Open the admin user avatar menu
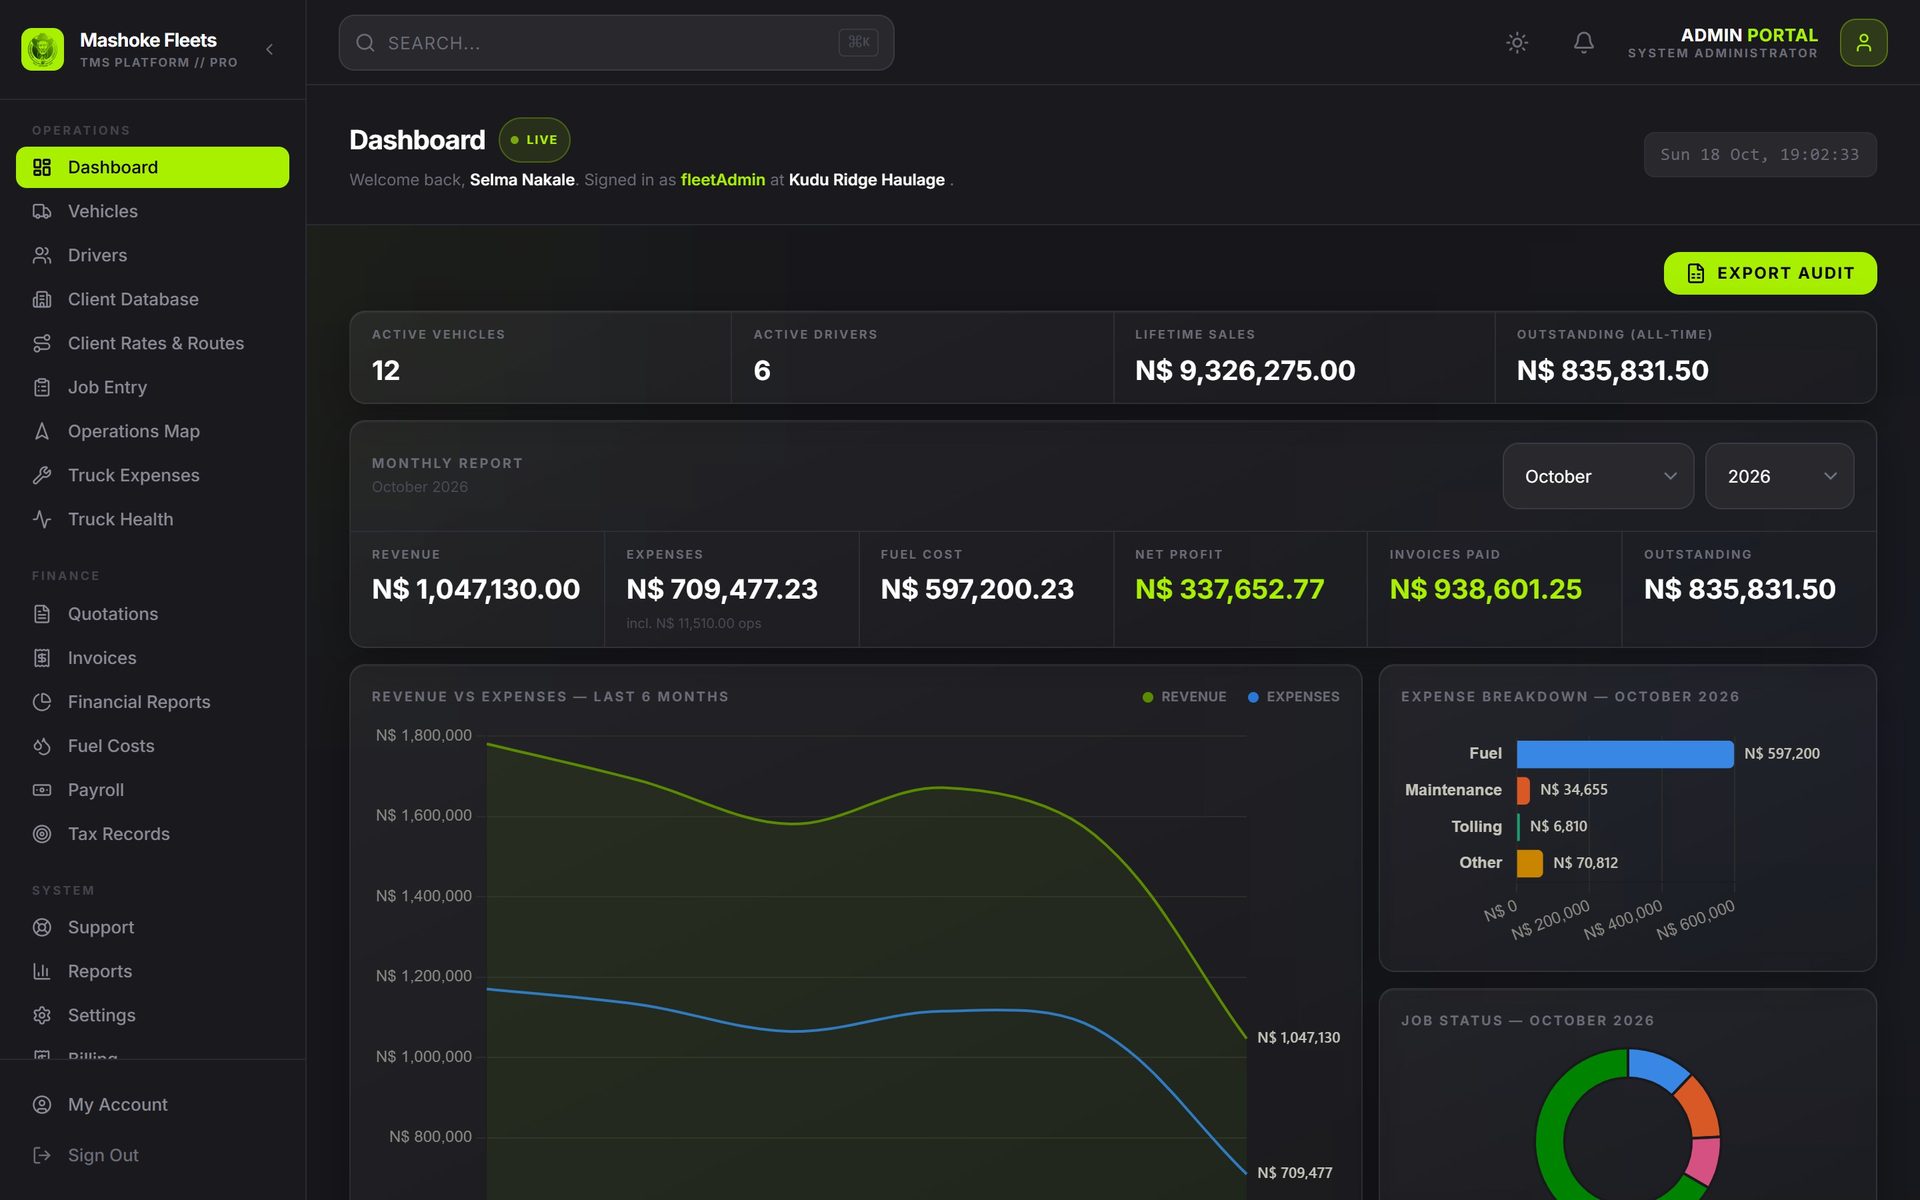Image resolution: width=1920 pixels, height=1200 pixels. tap(1863, 42)
